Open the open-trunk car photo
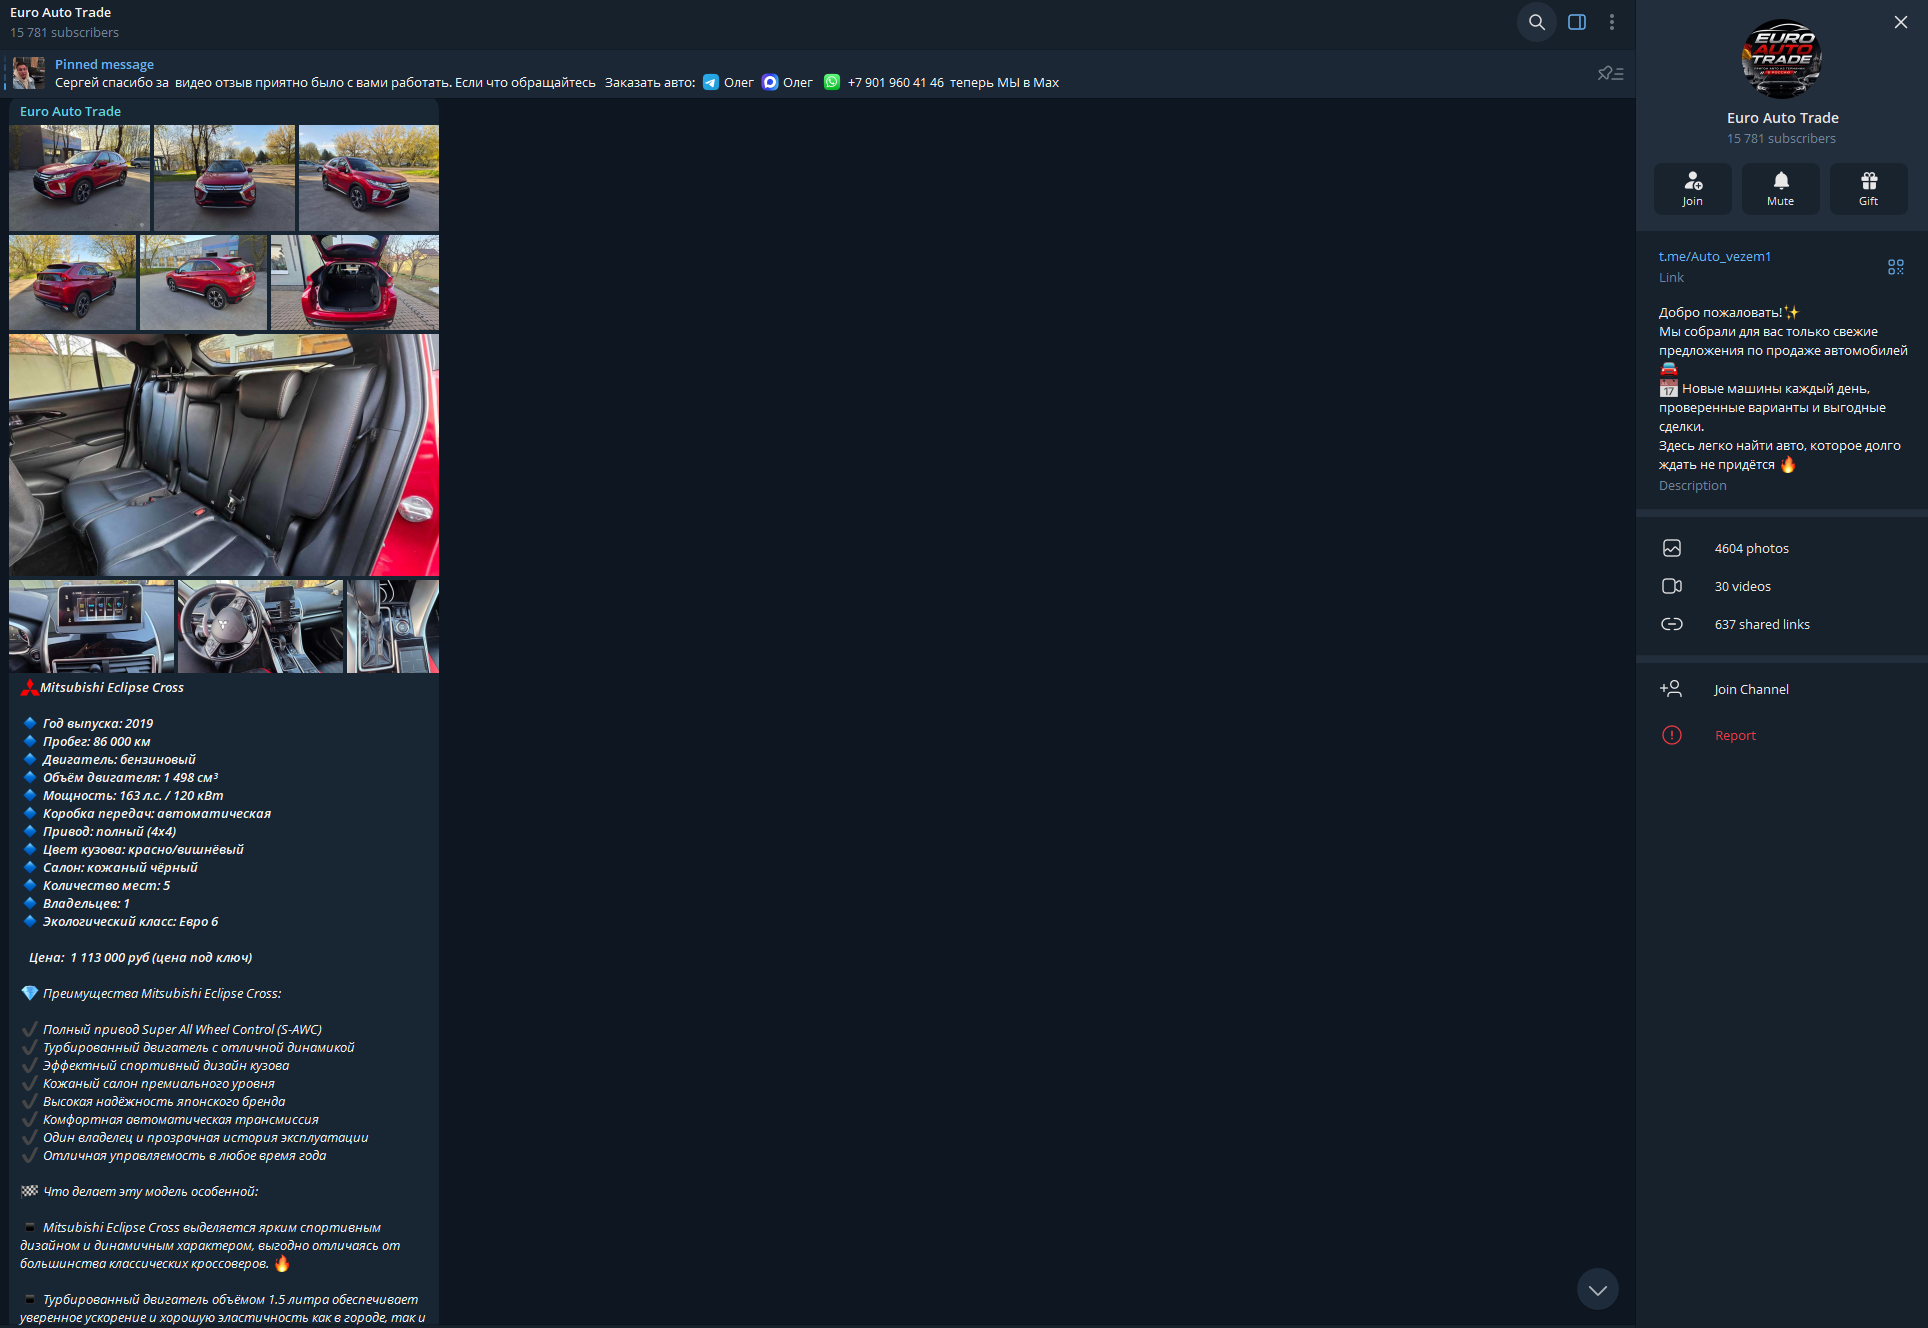The height and width of the screenshot is (1328, 1928). tap(355, 283)
